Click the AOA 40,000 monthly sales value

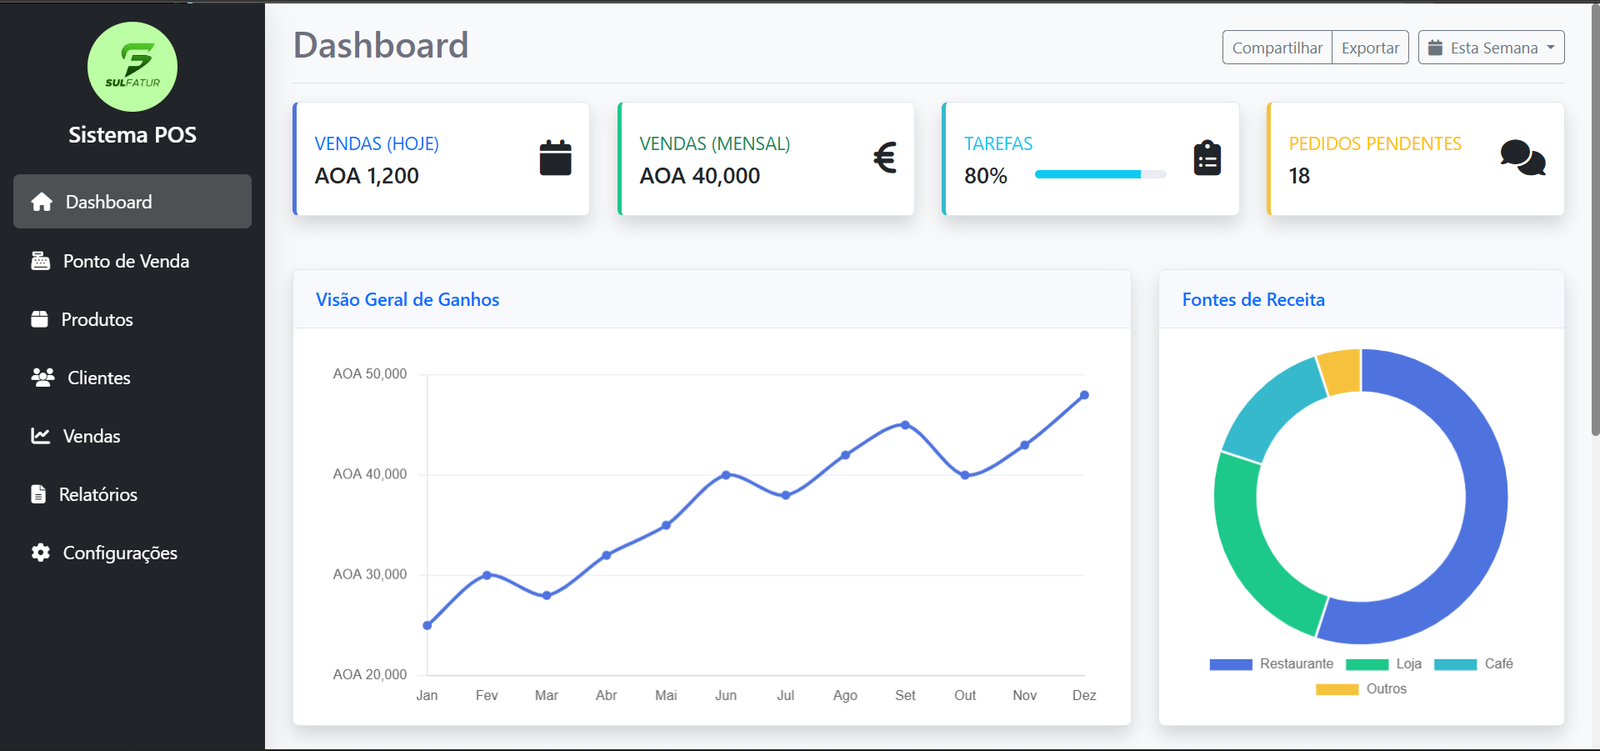pyautogui.click(x=700, y=176)
